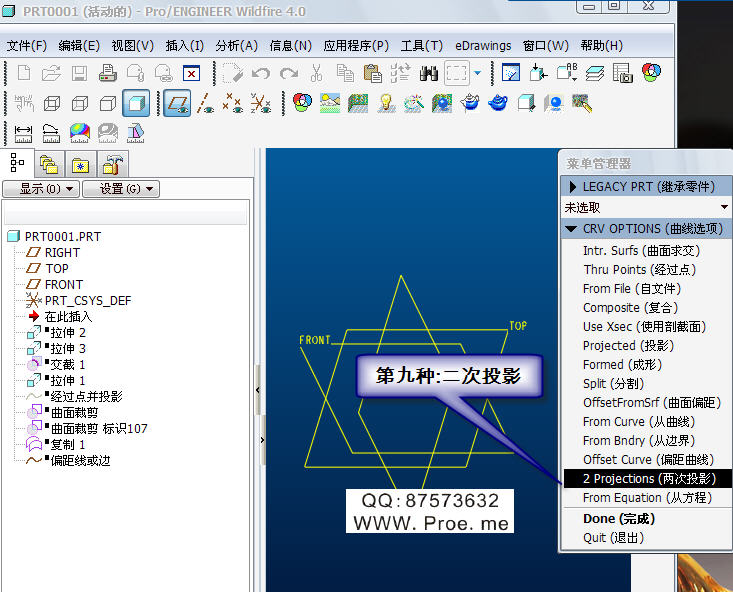Viewport: 733px width, 592px height.
Task: Click the model tree search field
Action: [x=125, y=213]
